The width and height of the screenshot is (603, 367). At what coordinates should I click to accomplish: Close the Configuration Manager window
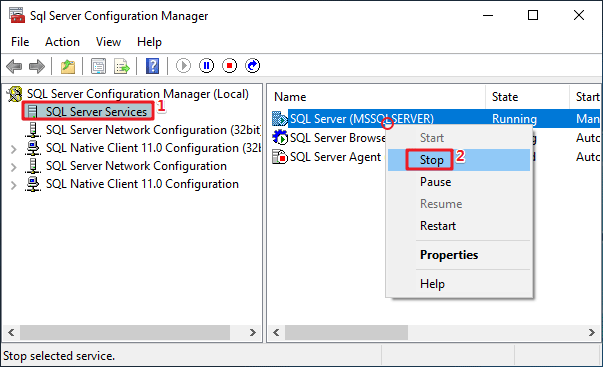[x=579, y=15]
